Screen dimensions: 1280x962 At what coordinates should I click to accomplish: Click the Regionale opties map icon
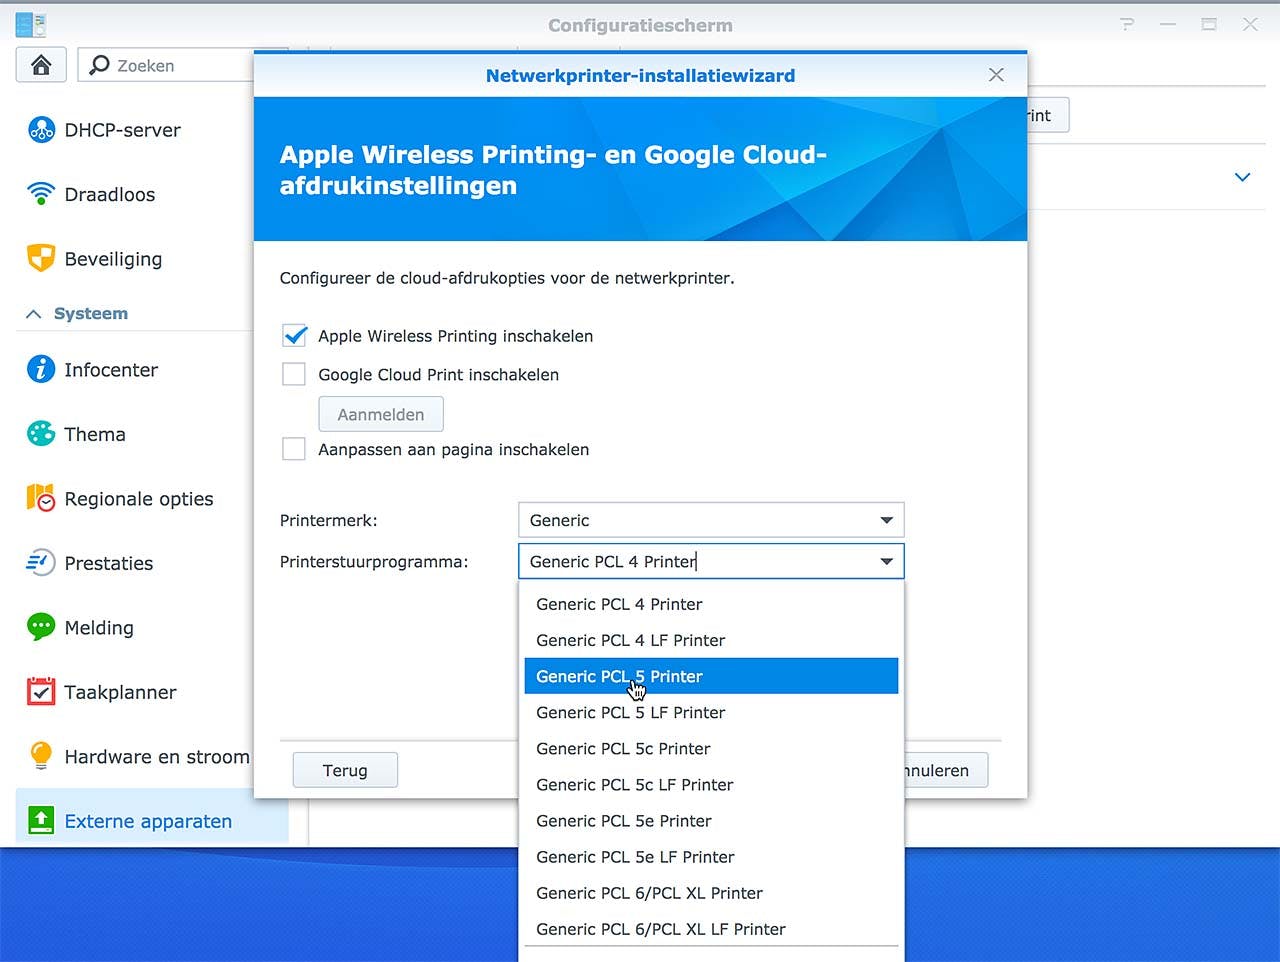point(41,498)
